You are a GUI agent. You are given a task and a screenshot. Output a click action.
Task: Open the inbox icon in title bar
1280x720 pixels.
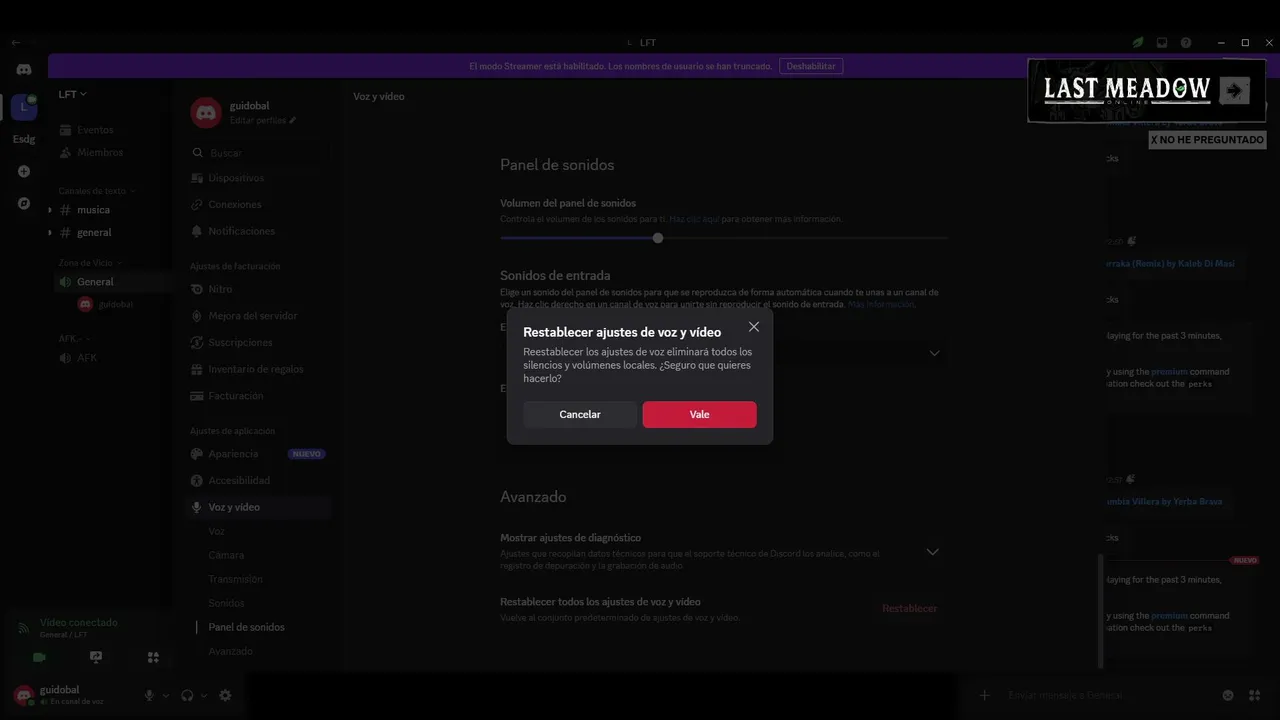tap(1162, 43)
